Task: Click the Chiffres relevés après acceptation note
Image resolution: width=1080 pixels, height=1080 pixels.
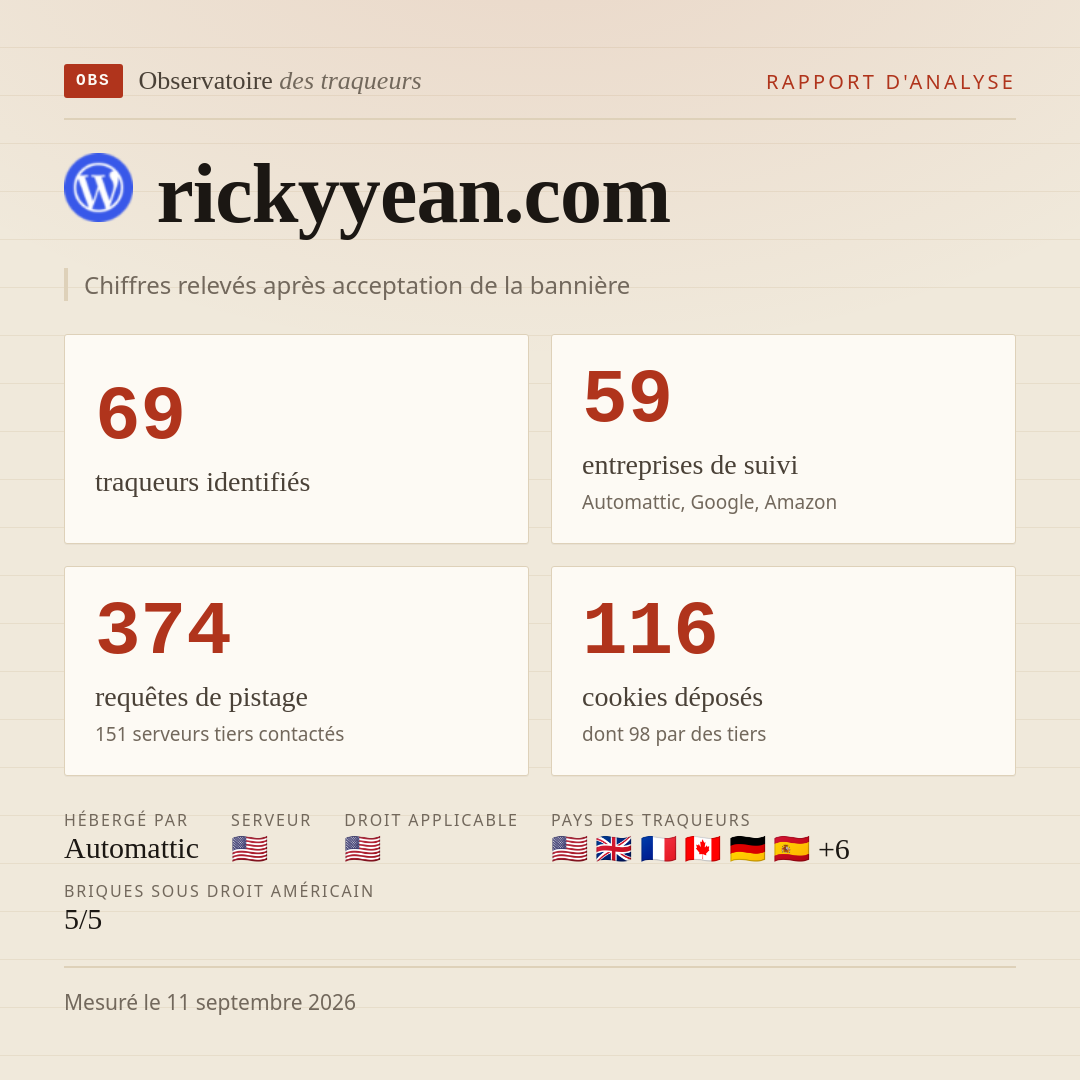Action: [x=357, y=285]
